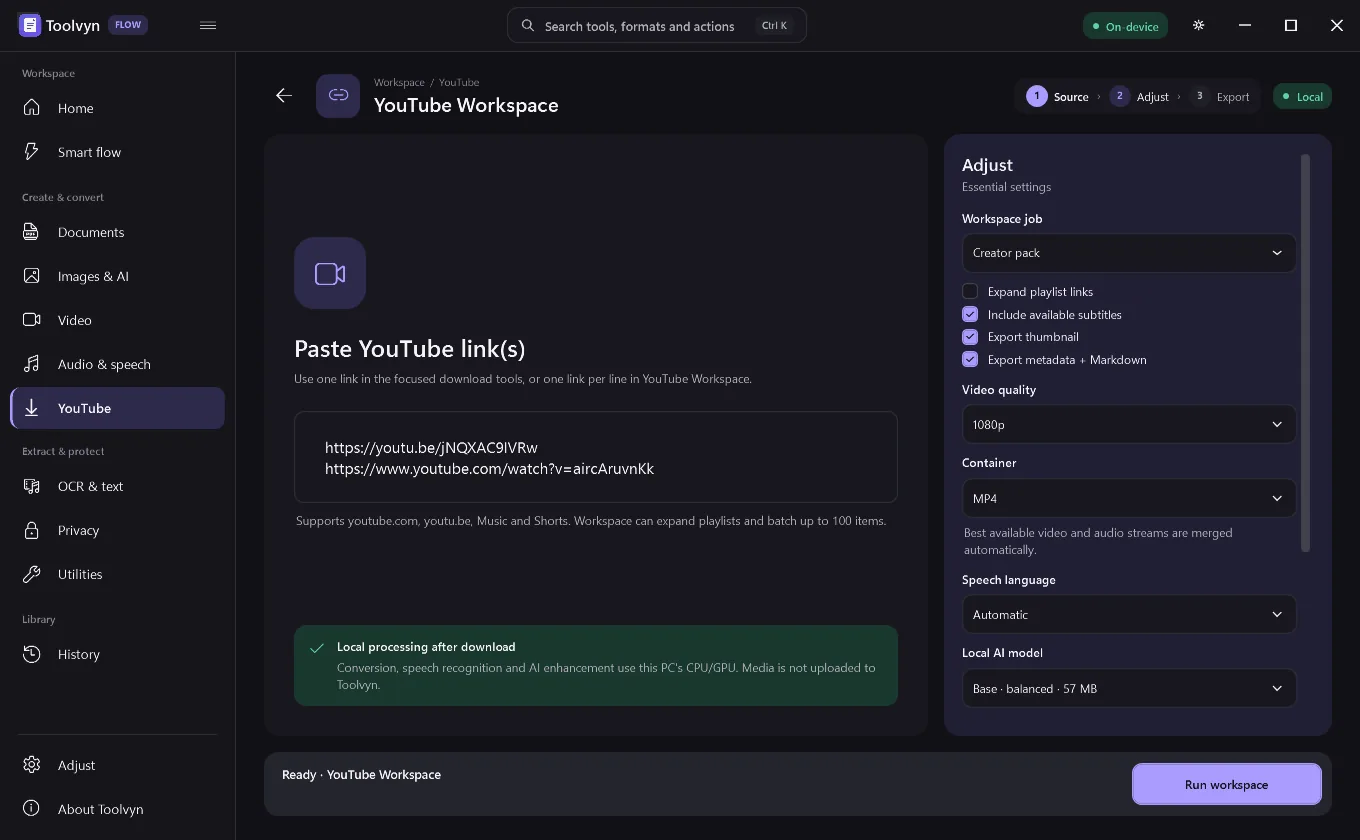Open Smart flow in the sidebar
Image resolution: width=1360 pixels, height=840 pixels.
click(x=117, y=152)
